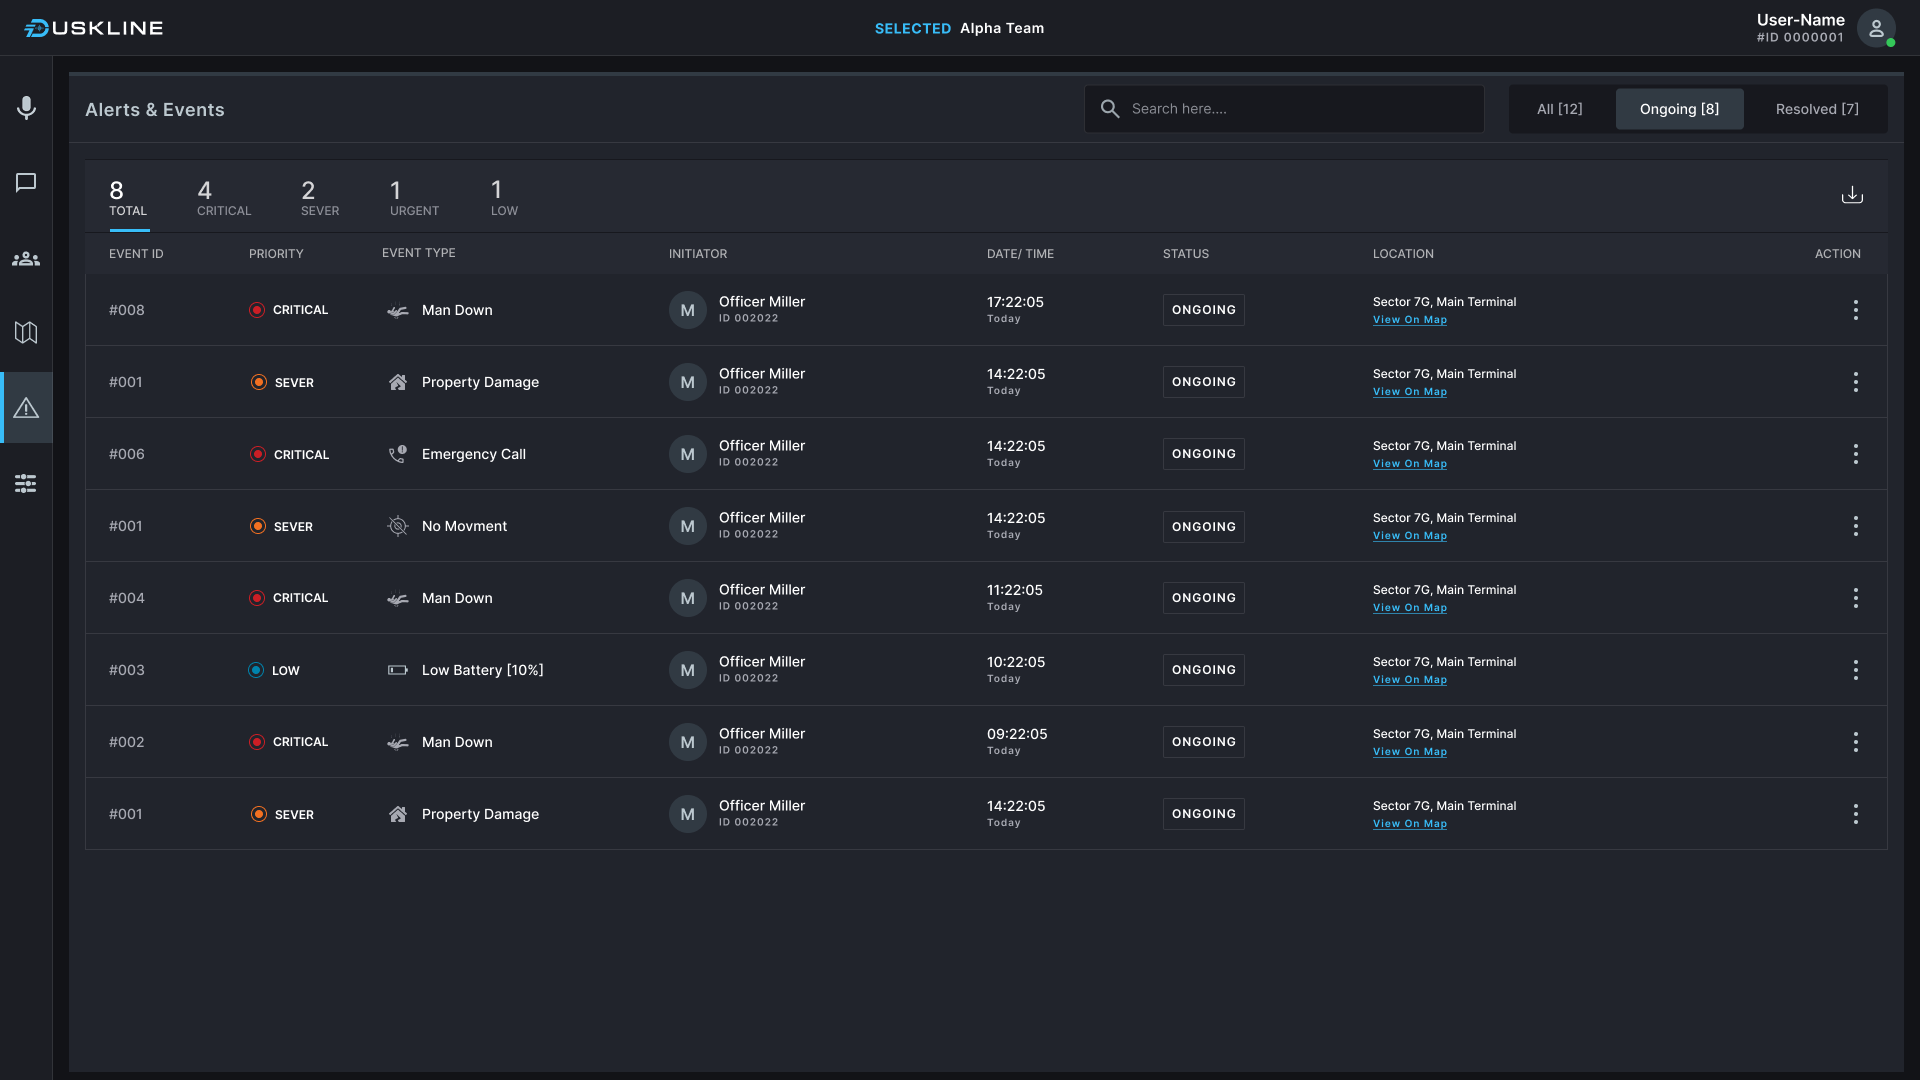Open the microphone voice panel in sidebar
Viewport: 1920px width, 1080px height.
(26, 107)
